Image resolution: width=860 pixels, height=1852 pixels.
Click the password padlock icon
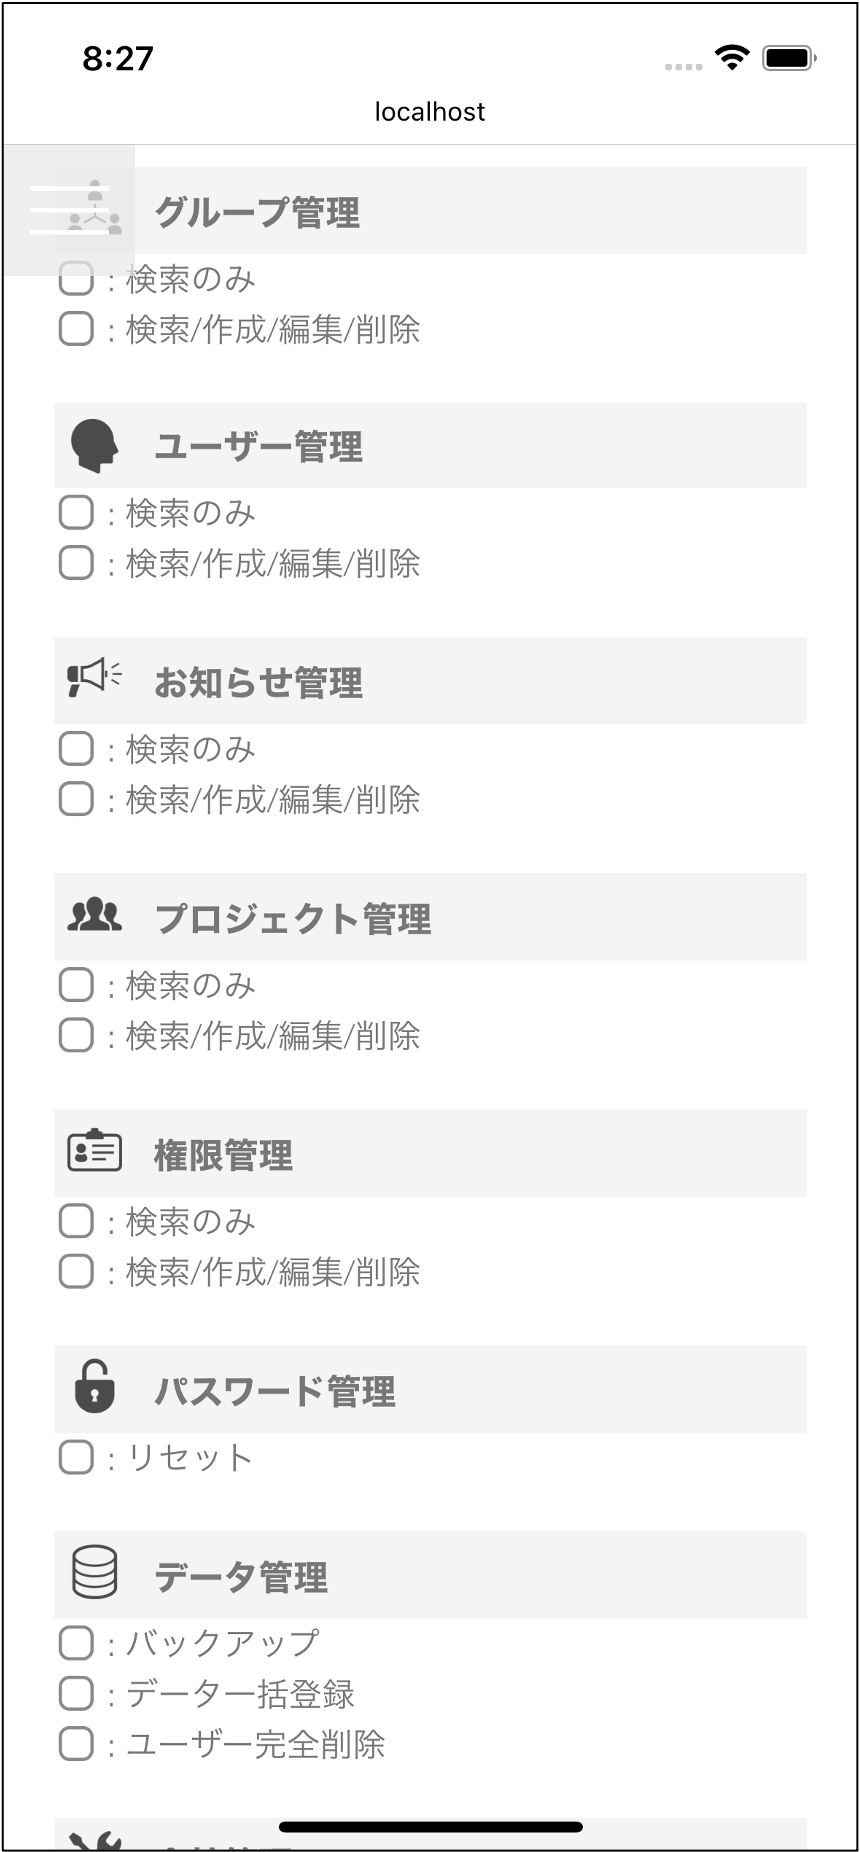94,1387
